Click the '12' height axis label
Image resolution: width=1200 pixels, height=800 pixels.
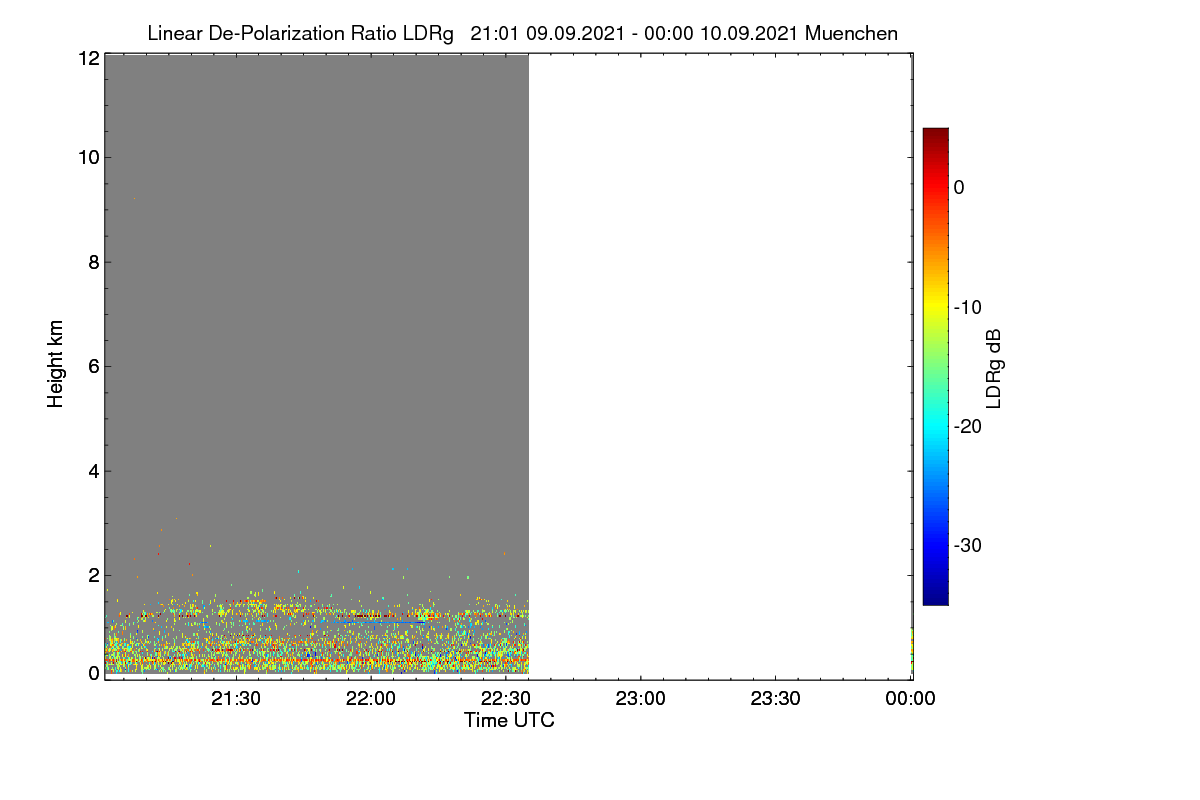click(88, 59)
